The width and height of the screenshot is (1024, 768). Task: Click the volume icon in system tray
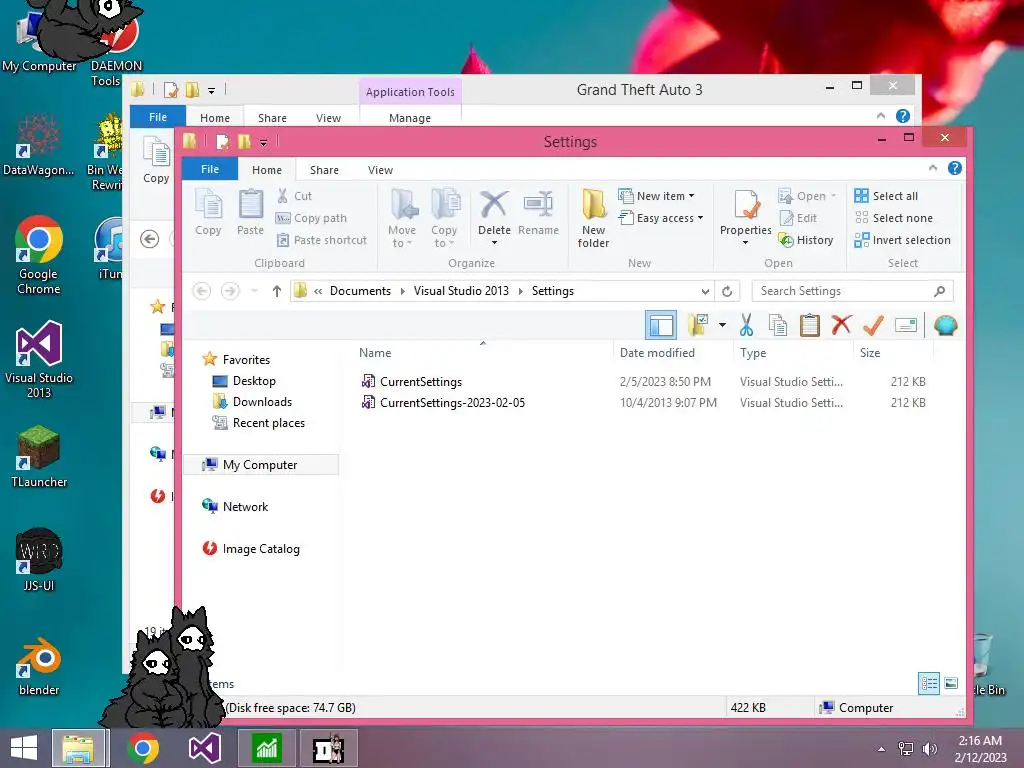pos(929,749)
